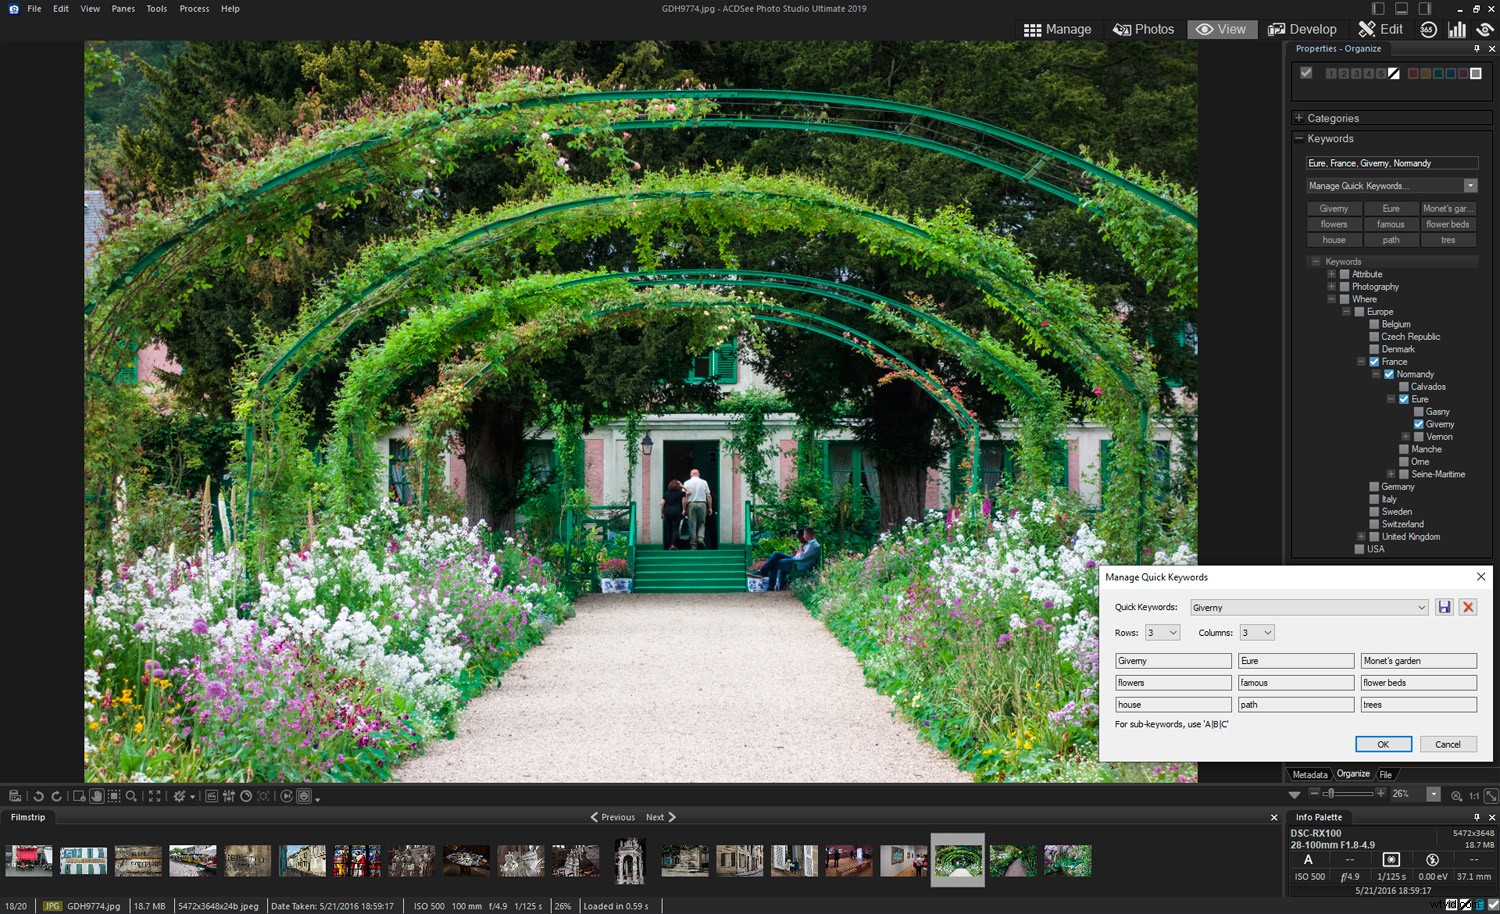Screen dimensions: 1500x914
Task: Click the OK button in Manage Quick Keywords
Action: coord(1383,744)
